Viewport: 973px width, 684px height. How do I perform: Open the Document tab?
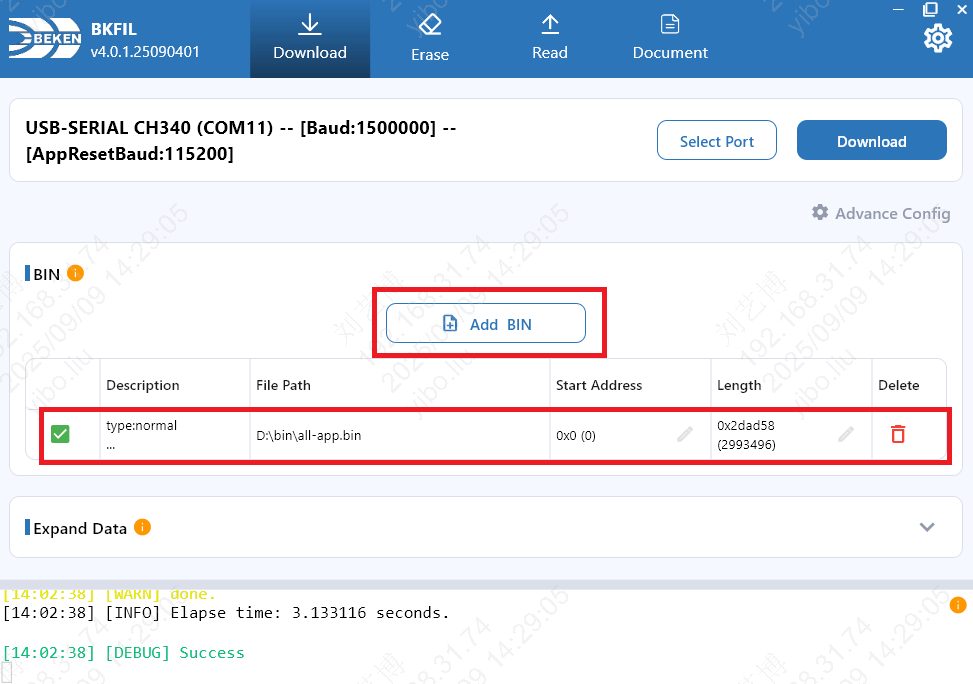click(670, 39)
